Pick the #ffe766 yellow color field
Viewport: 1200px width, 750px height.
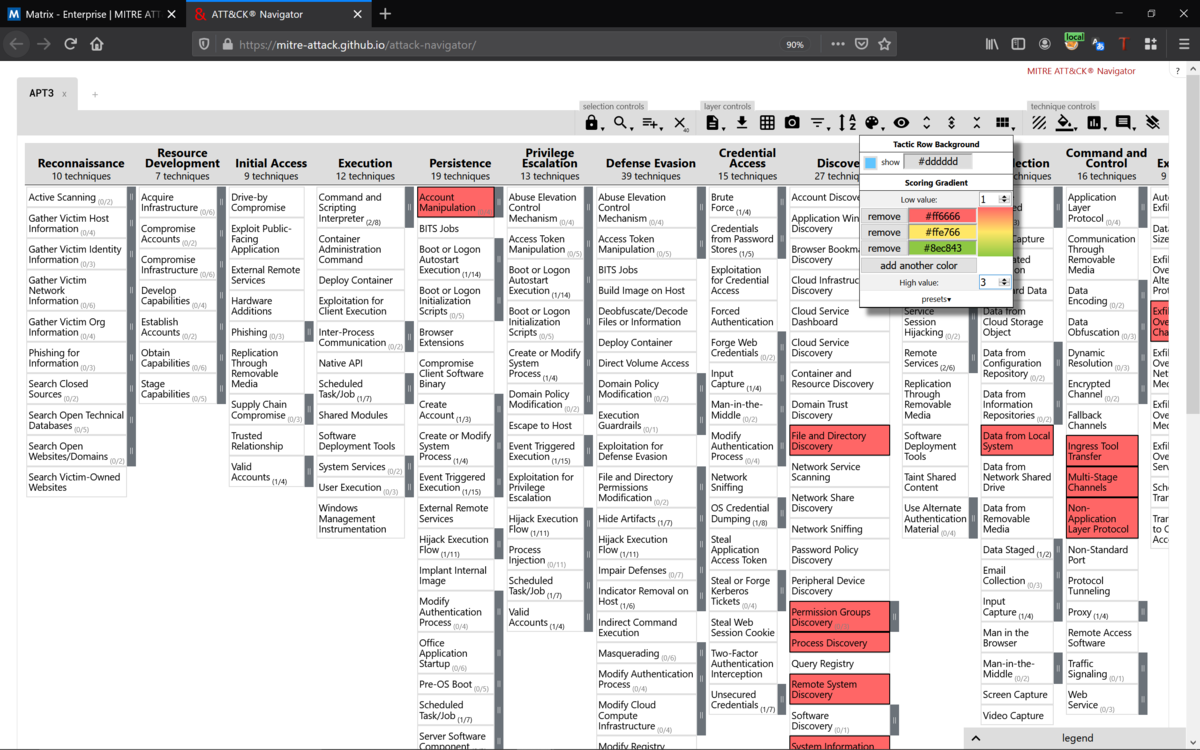pos(942,232)
